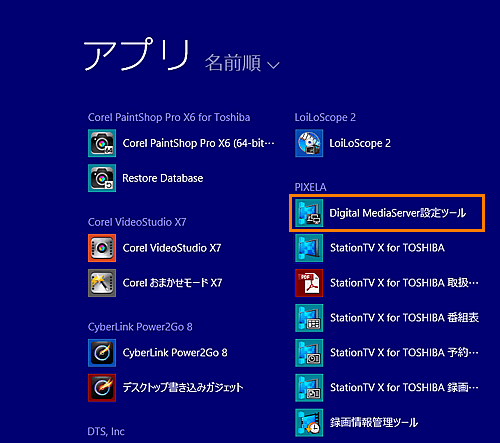The image size is (500, 443).
Task: Click the StationTV X for TOSHIBA 番組表 label
Action: click(404, 318)
